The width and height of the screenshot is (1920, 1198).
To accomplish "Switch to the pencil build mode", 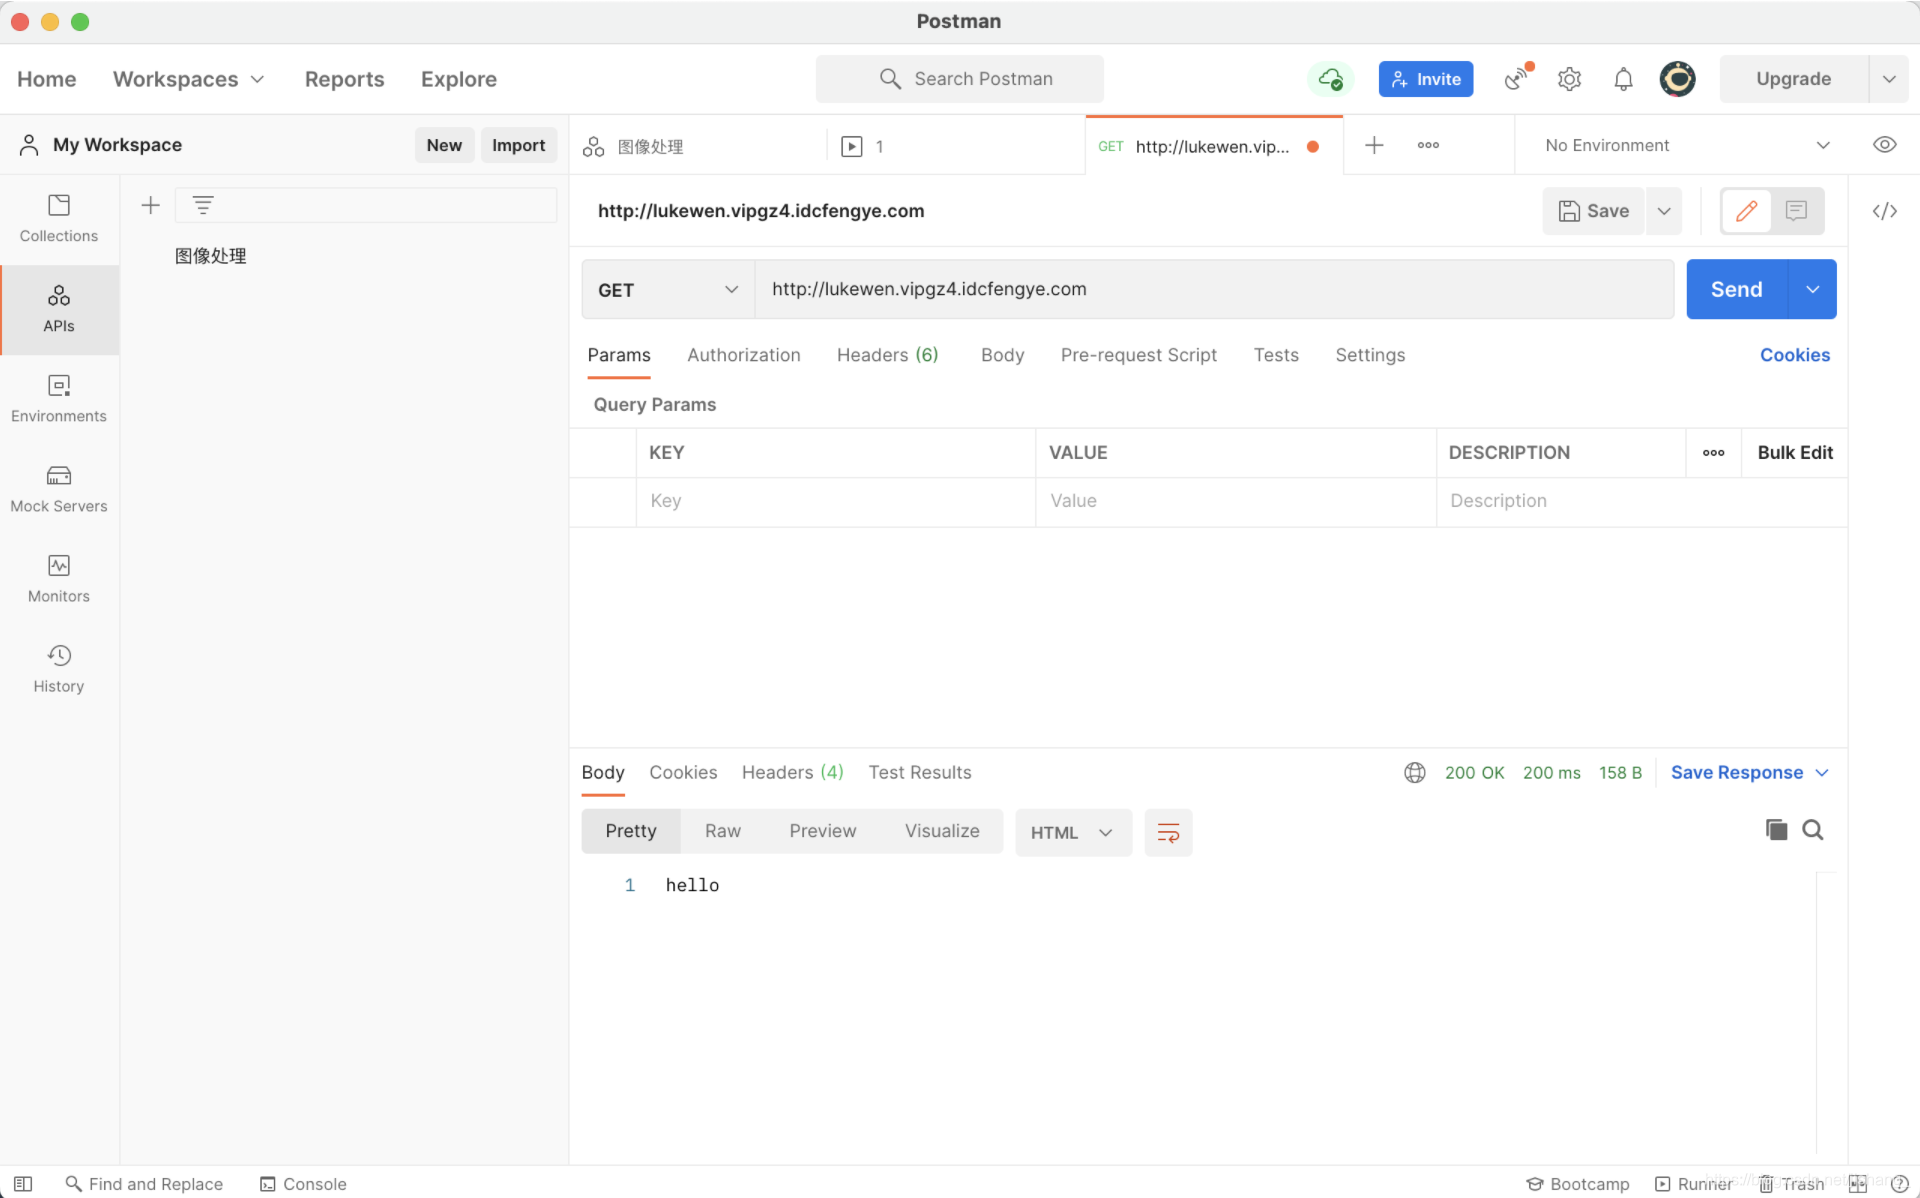I will coord(1746,211).
